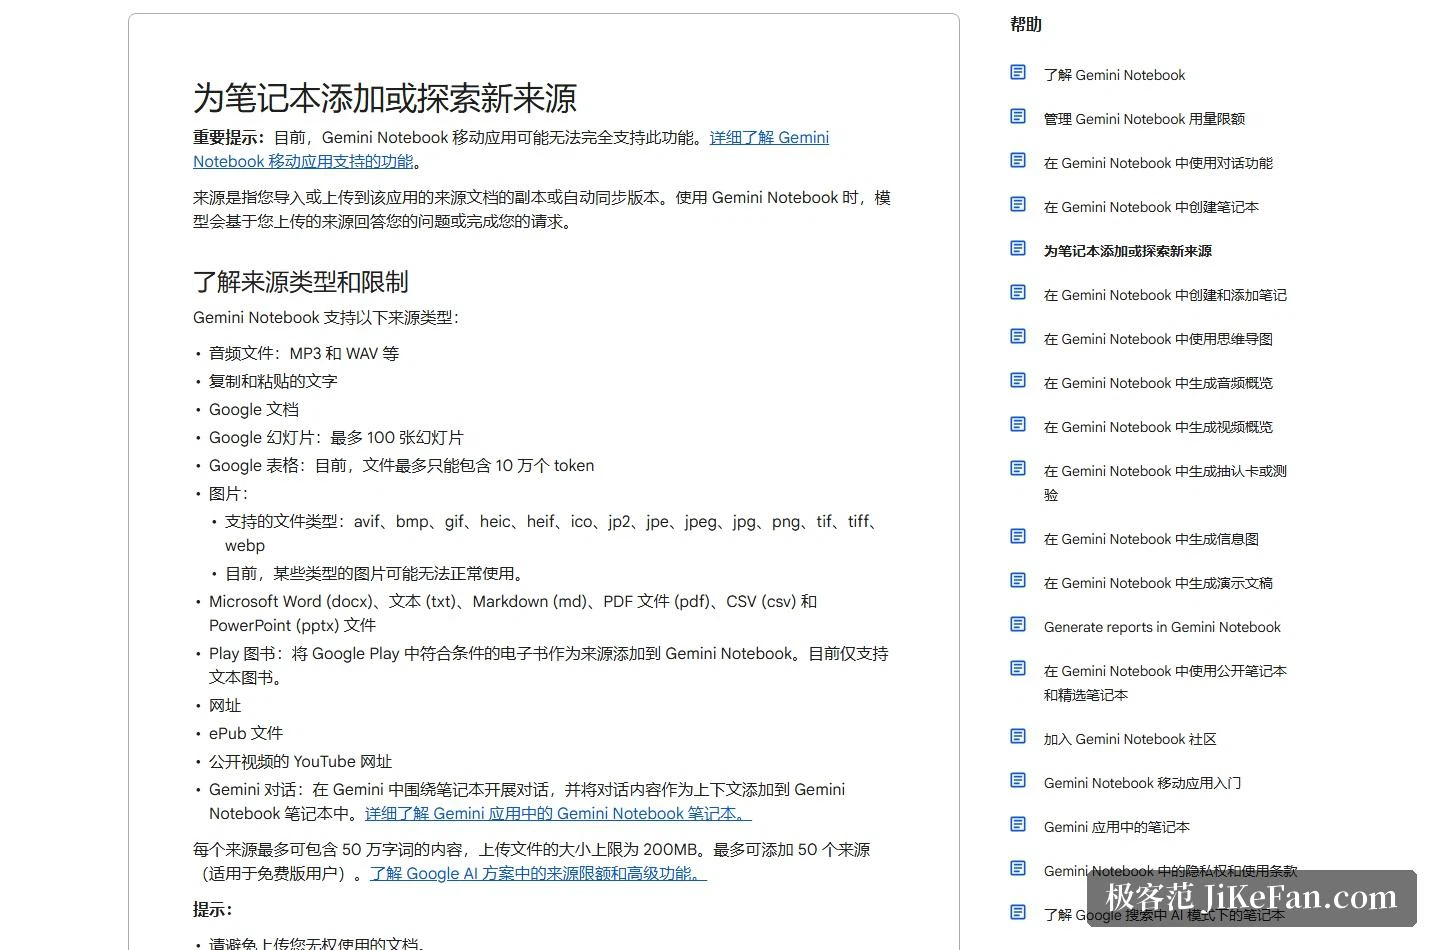The image size is (1440, 950).
Task: Go to 在 Gemini Notebook 中使用思维导图
Action: click(1158, 339)
